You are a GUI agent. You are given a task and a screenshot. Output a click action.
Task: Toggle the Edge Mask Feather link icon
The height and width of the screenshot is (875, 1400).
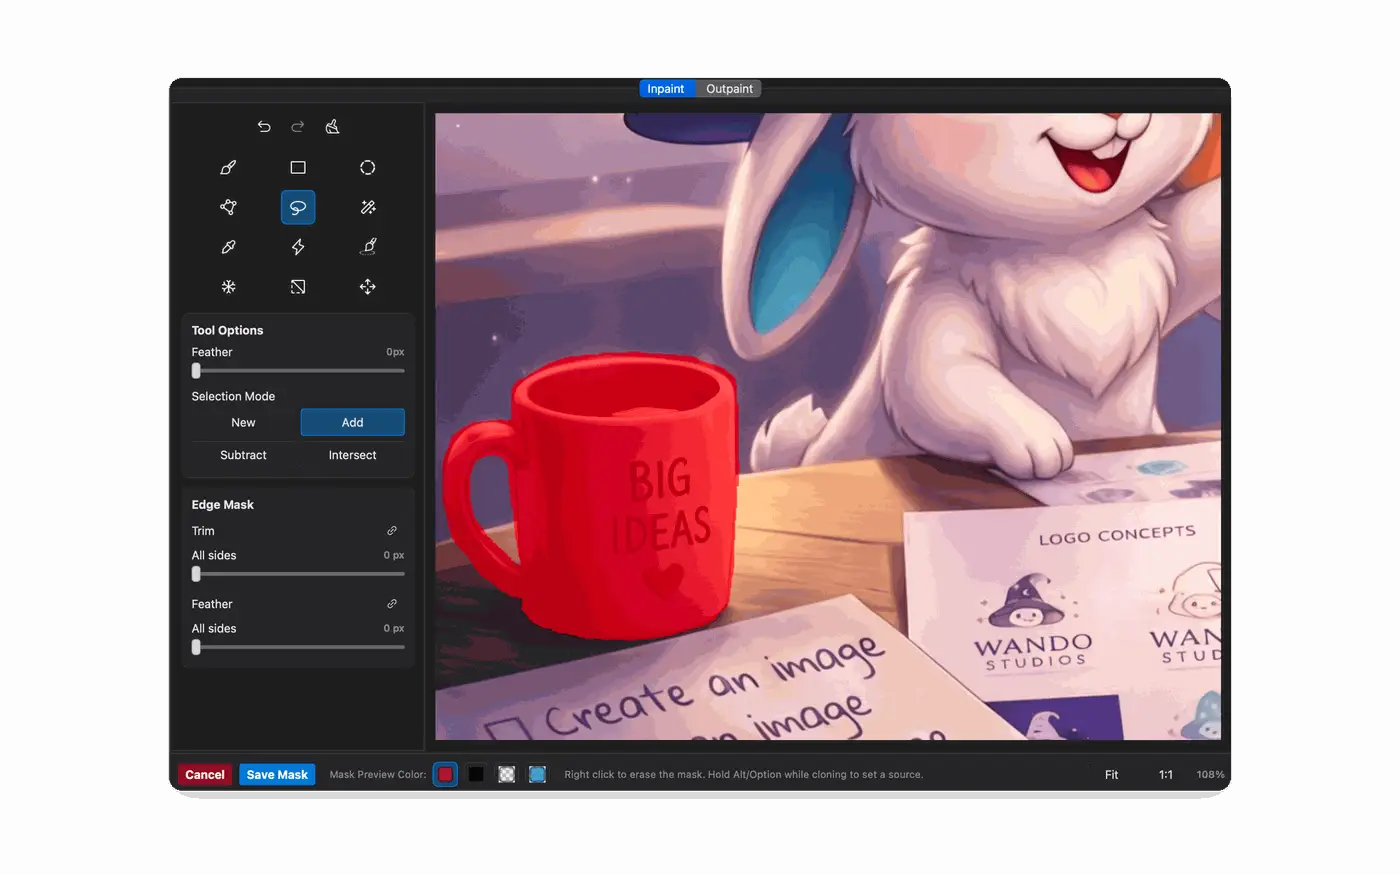(x=392, y=604)
